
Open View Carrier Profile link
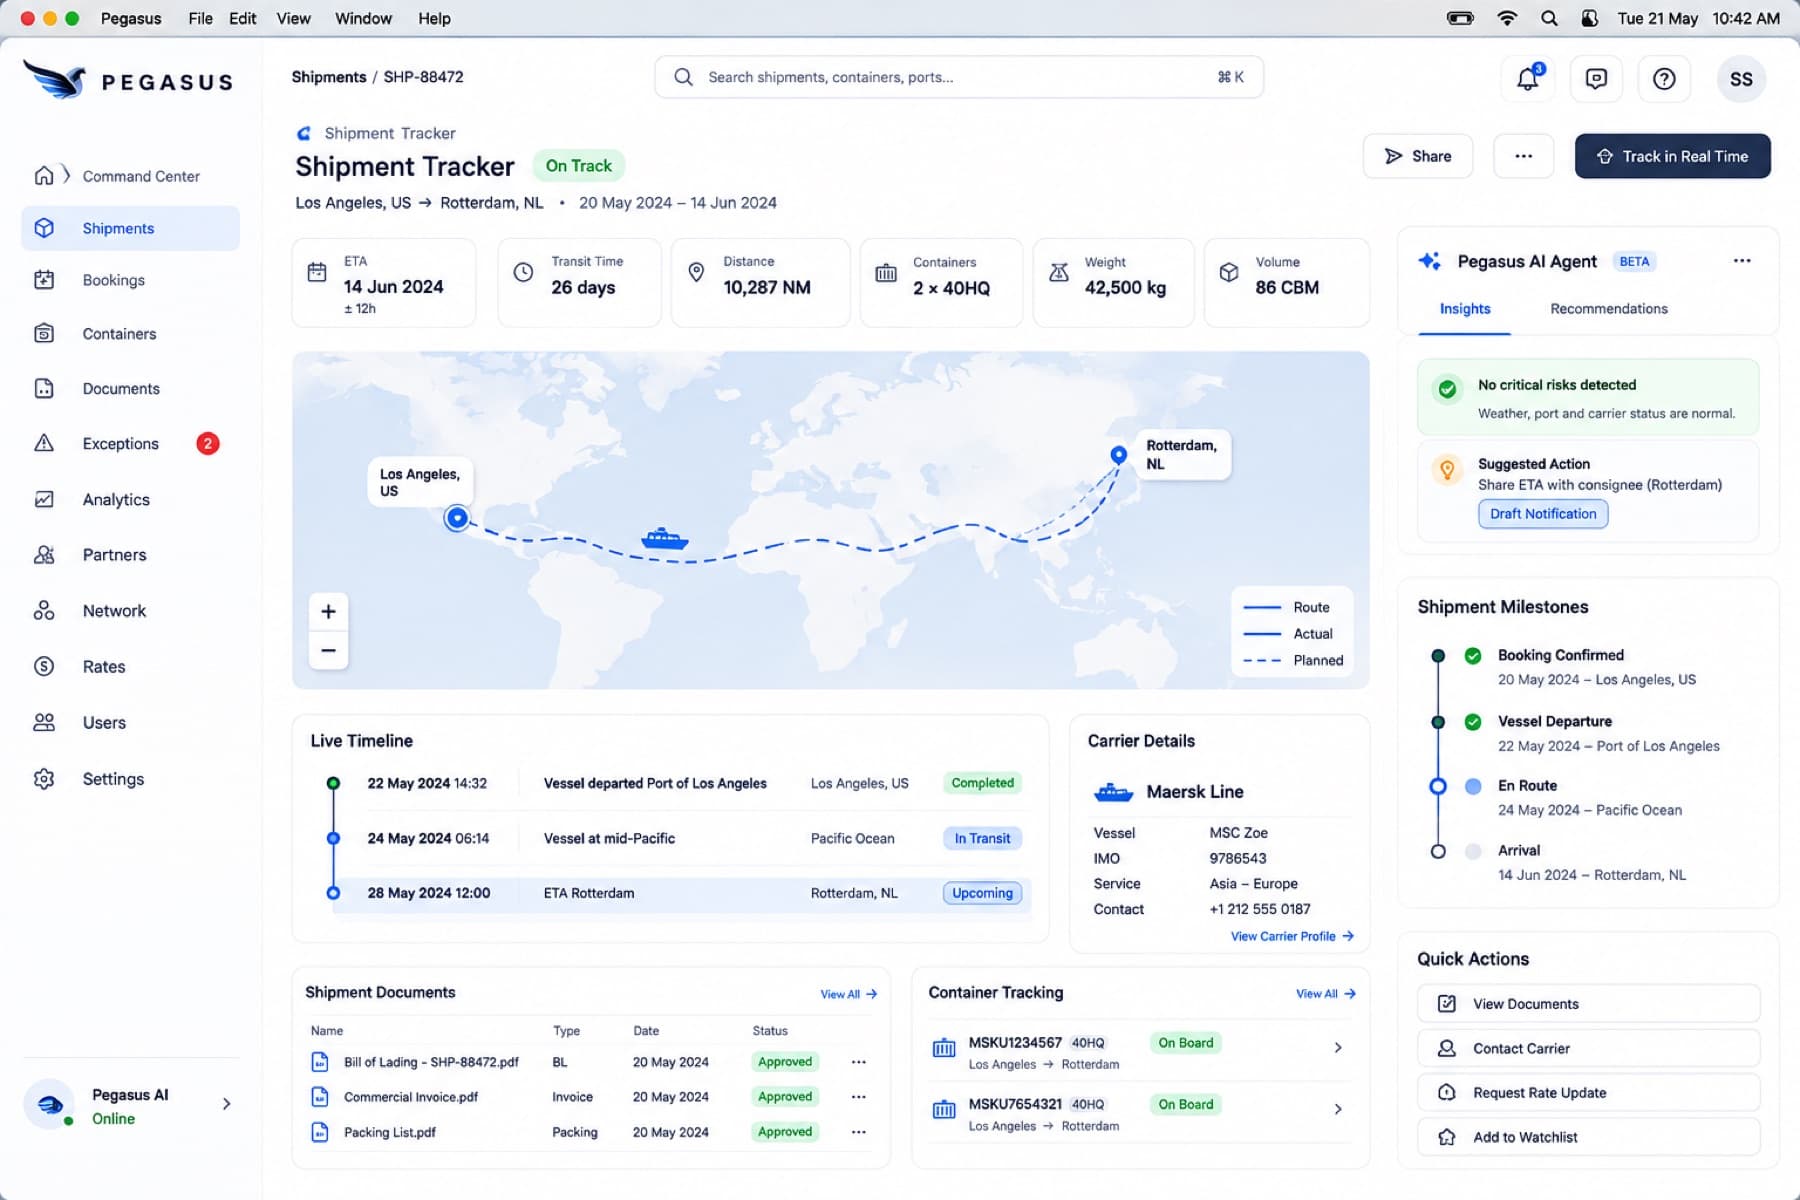1292,936
